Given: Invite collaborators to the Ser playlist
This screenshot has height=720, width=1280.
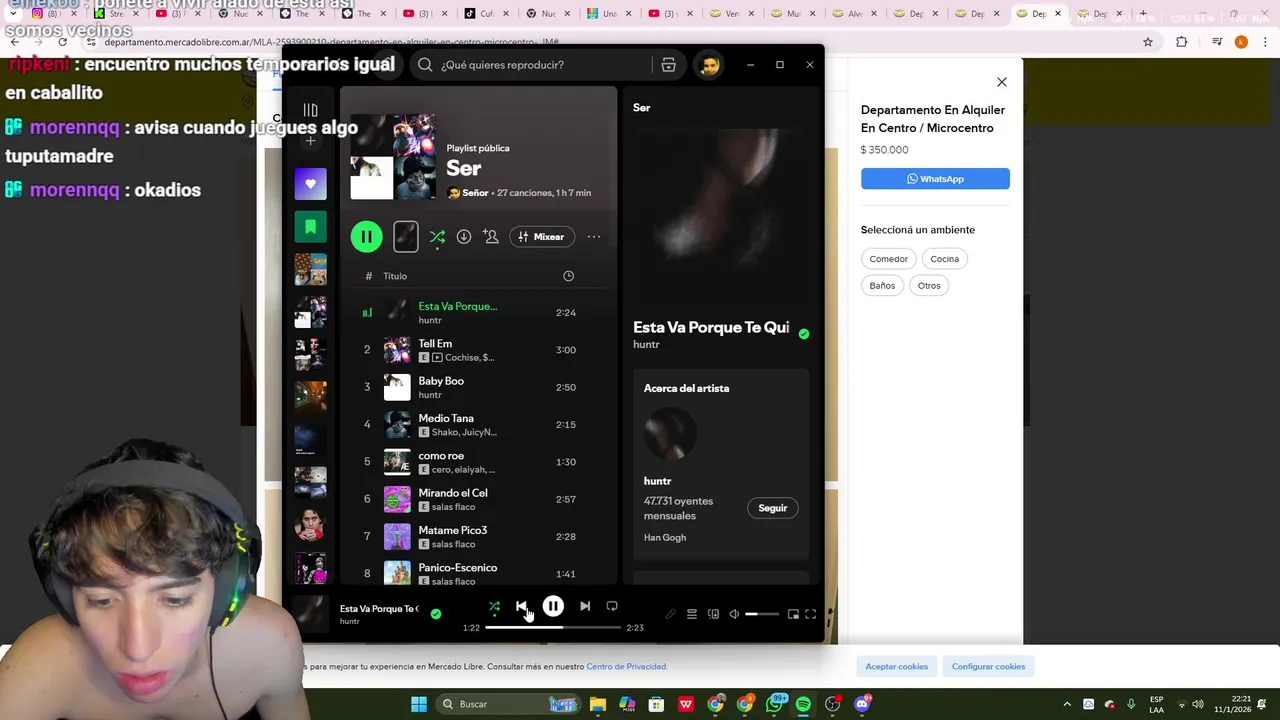Looking at the screenshot, I should (491, 237).
